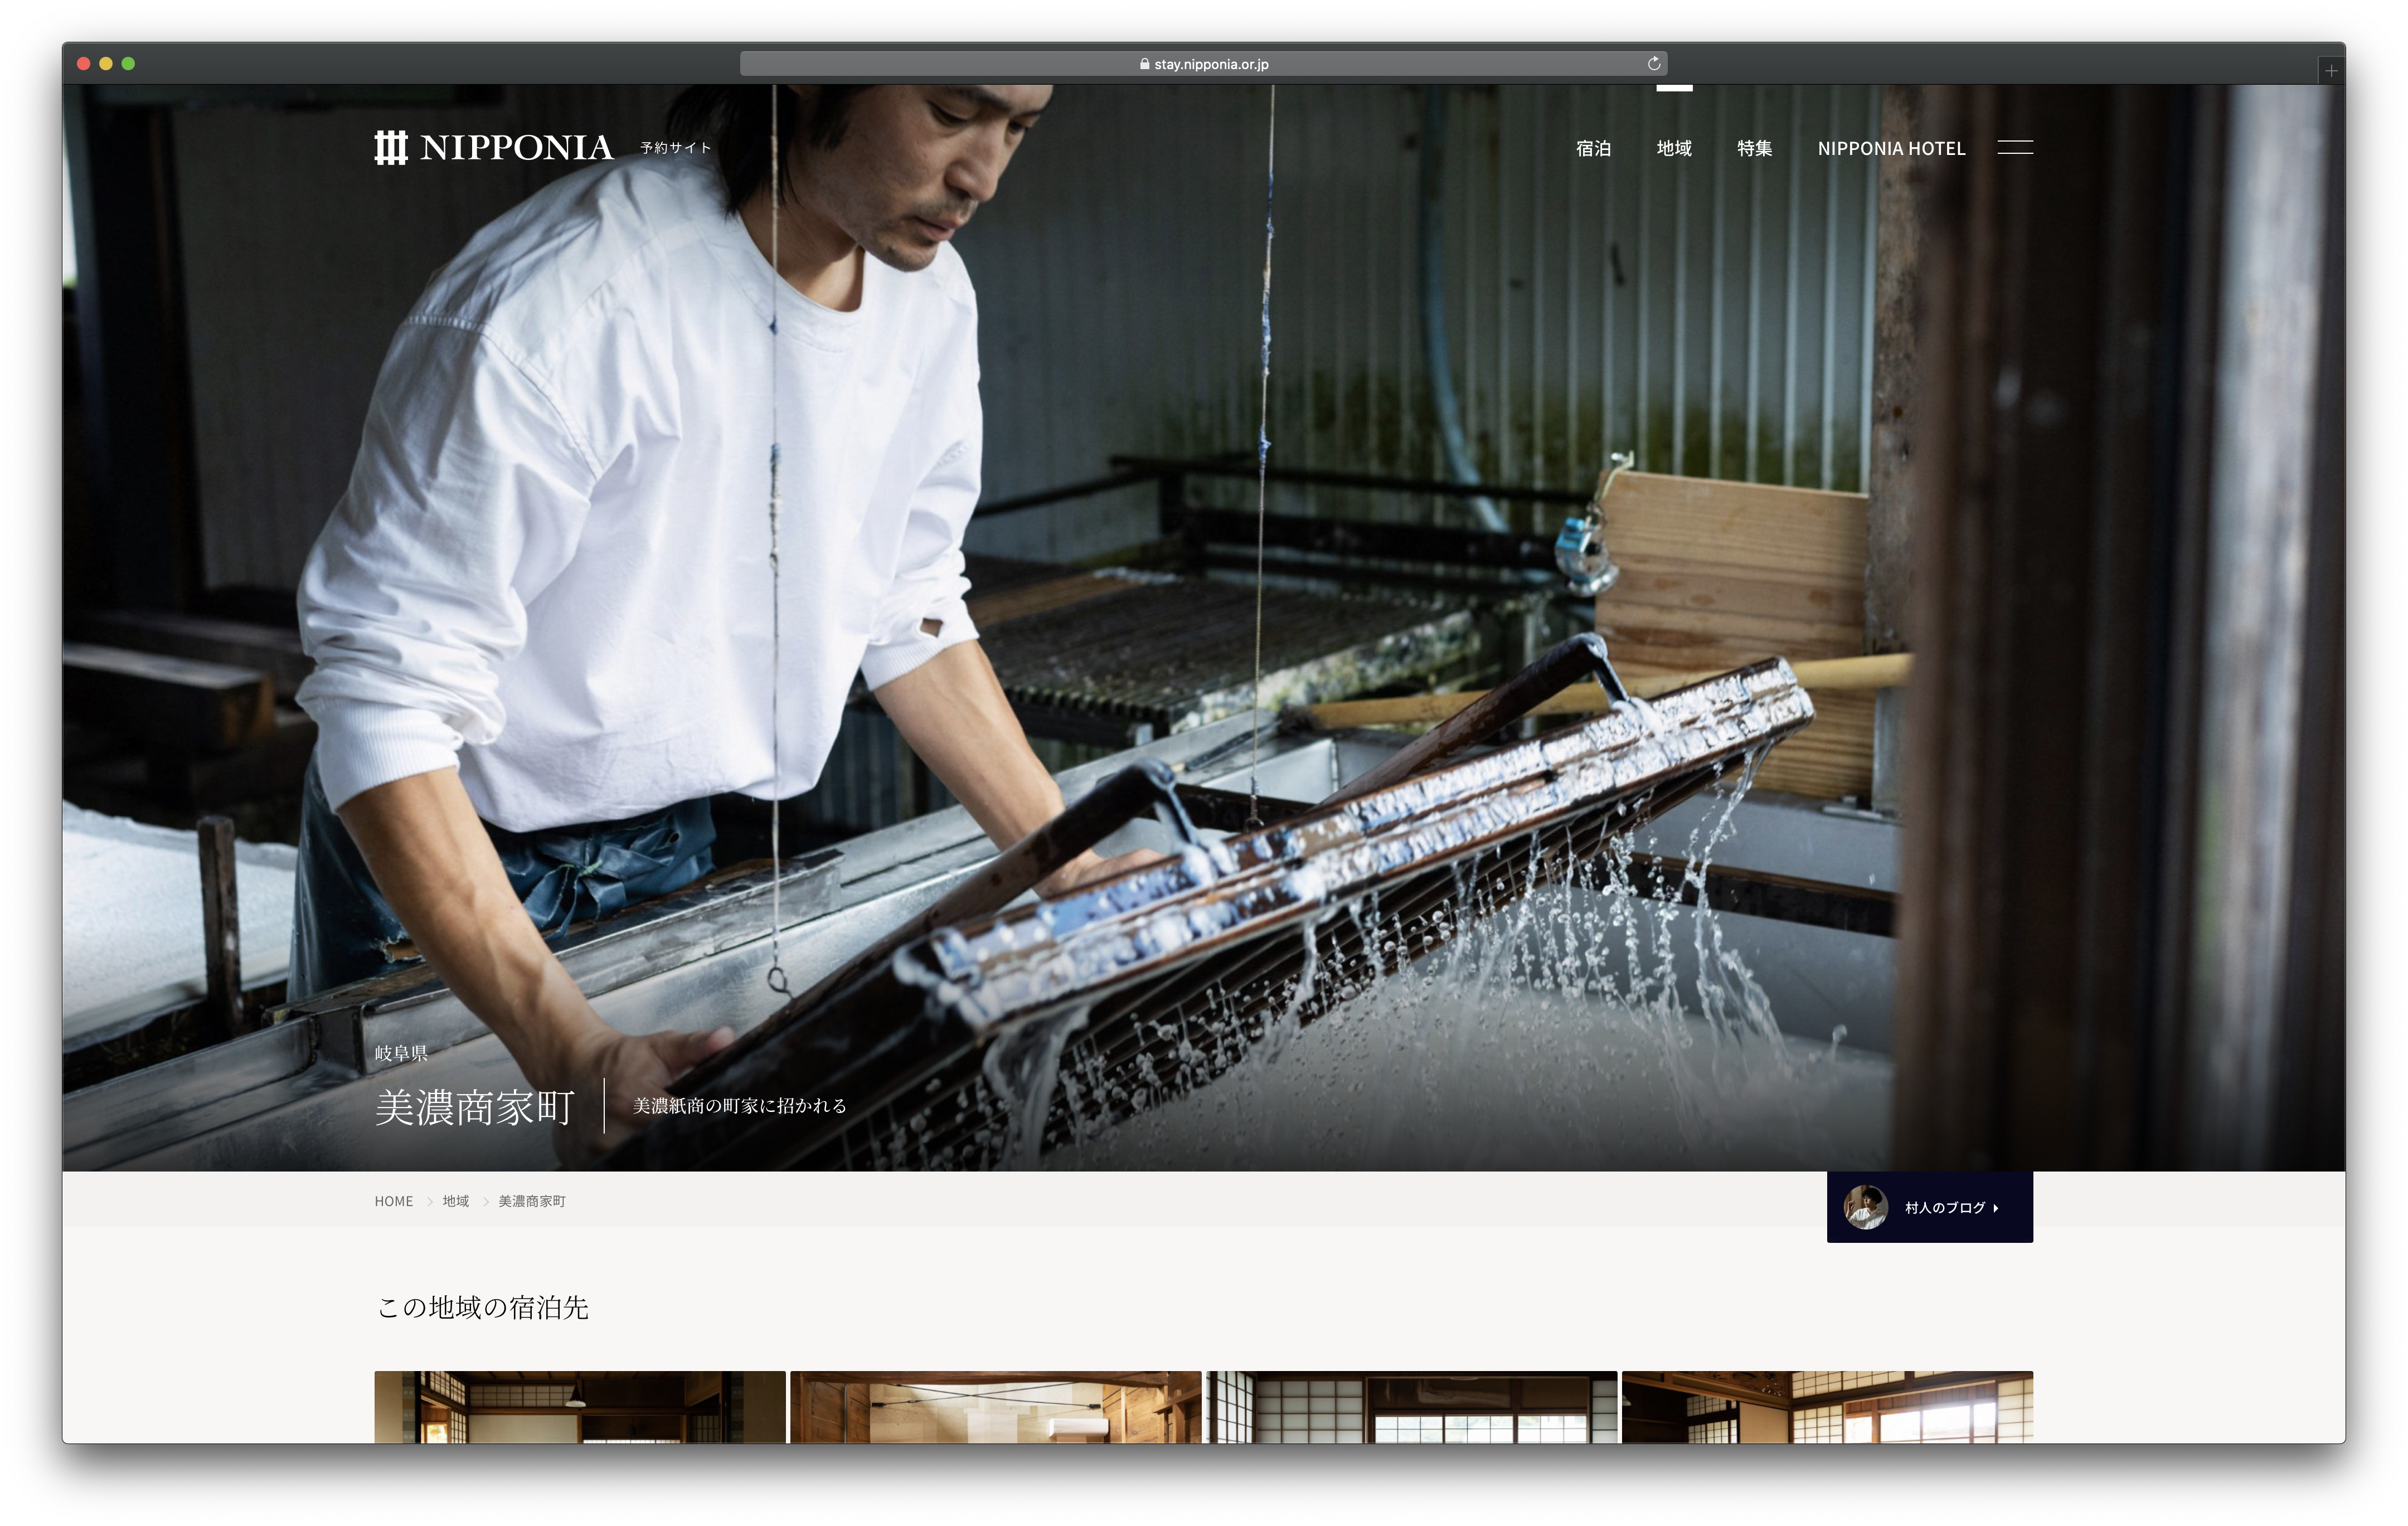Screen dimensions: 2408x1526
Task: Open a new tab with the plus button
Action: [x=2331, y=71]
